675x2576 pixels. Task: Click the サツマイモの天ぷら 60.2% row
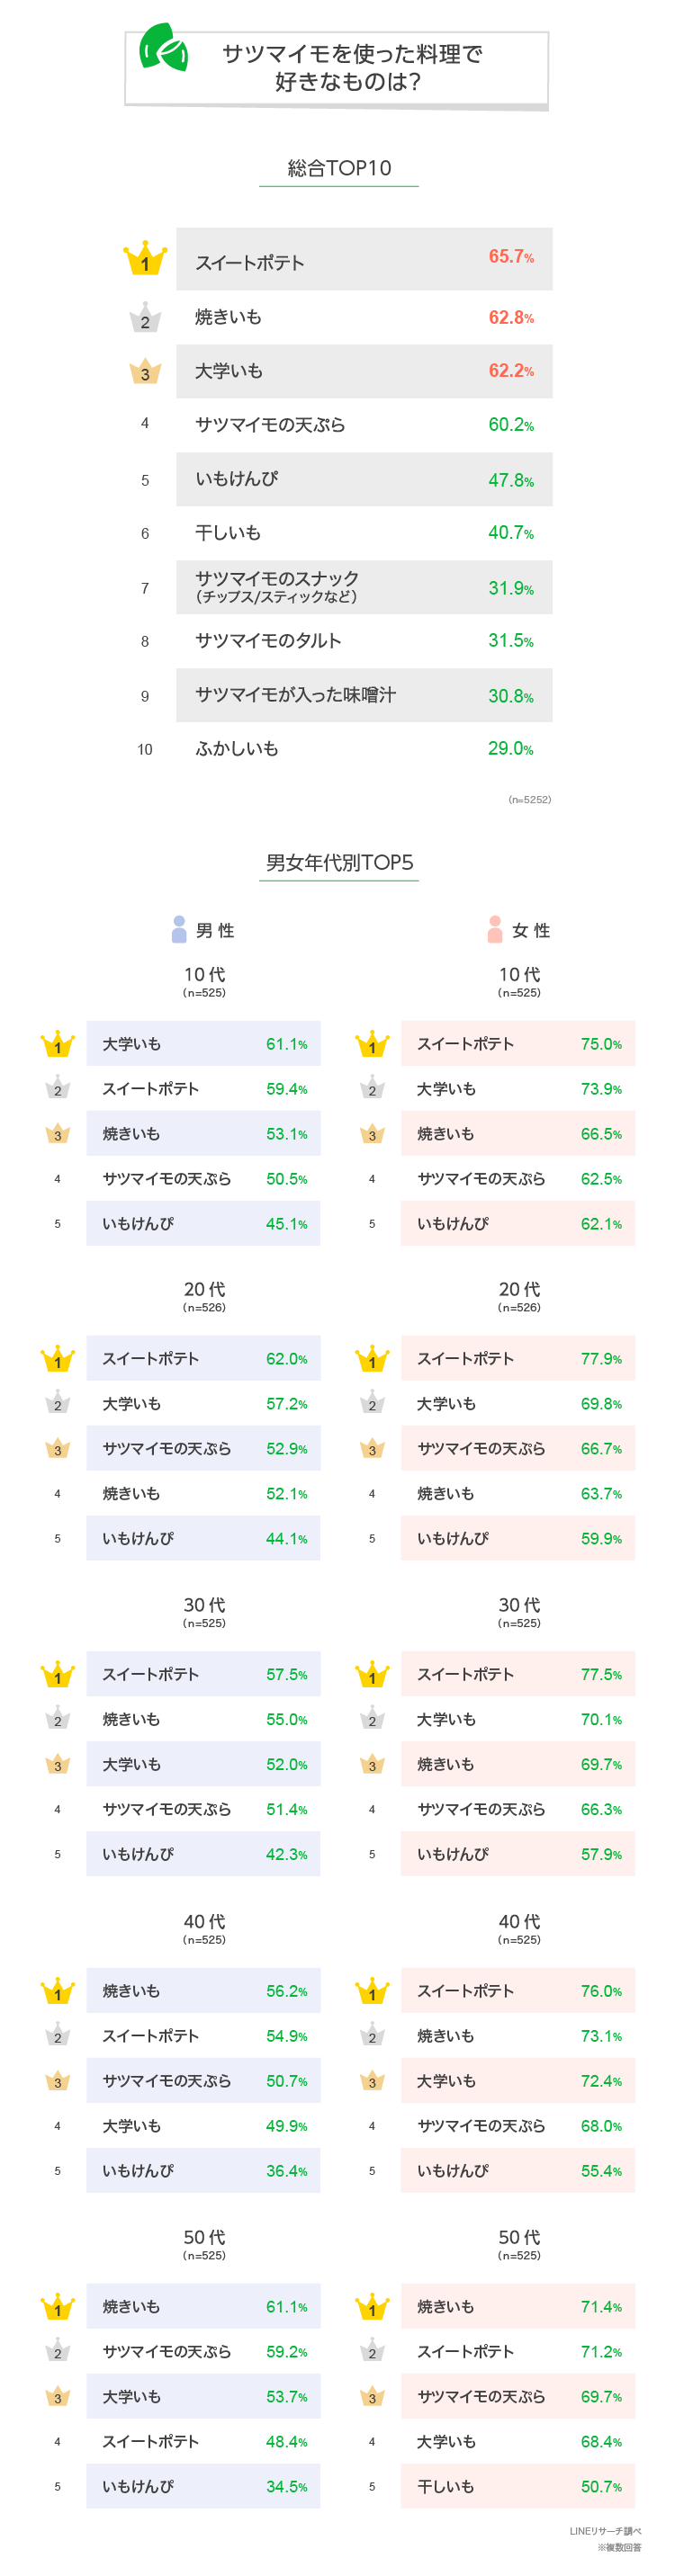[x=364, y=425]
